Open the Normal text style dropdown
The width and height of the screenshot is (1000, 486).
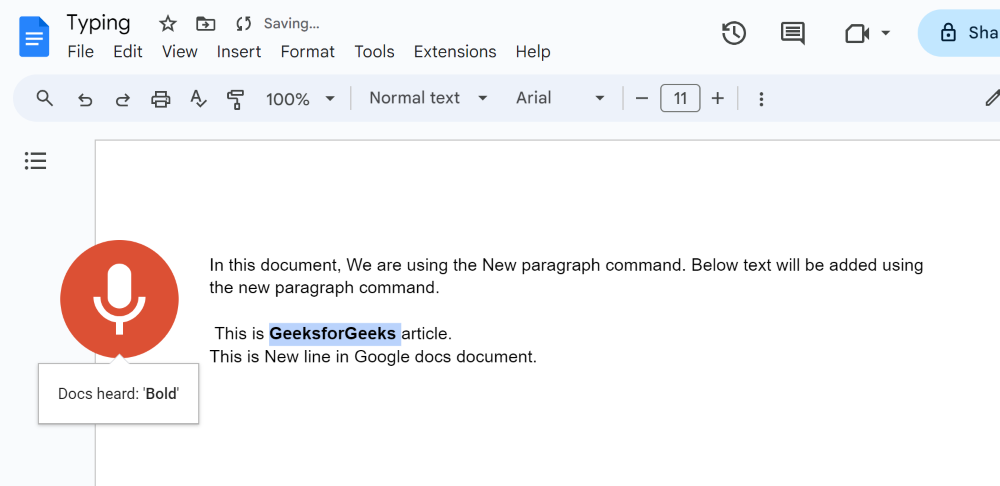pos(428,98)
